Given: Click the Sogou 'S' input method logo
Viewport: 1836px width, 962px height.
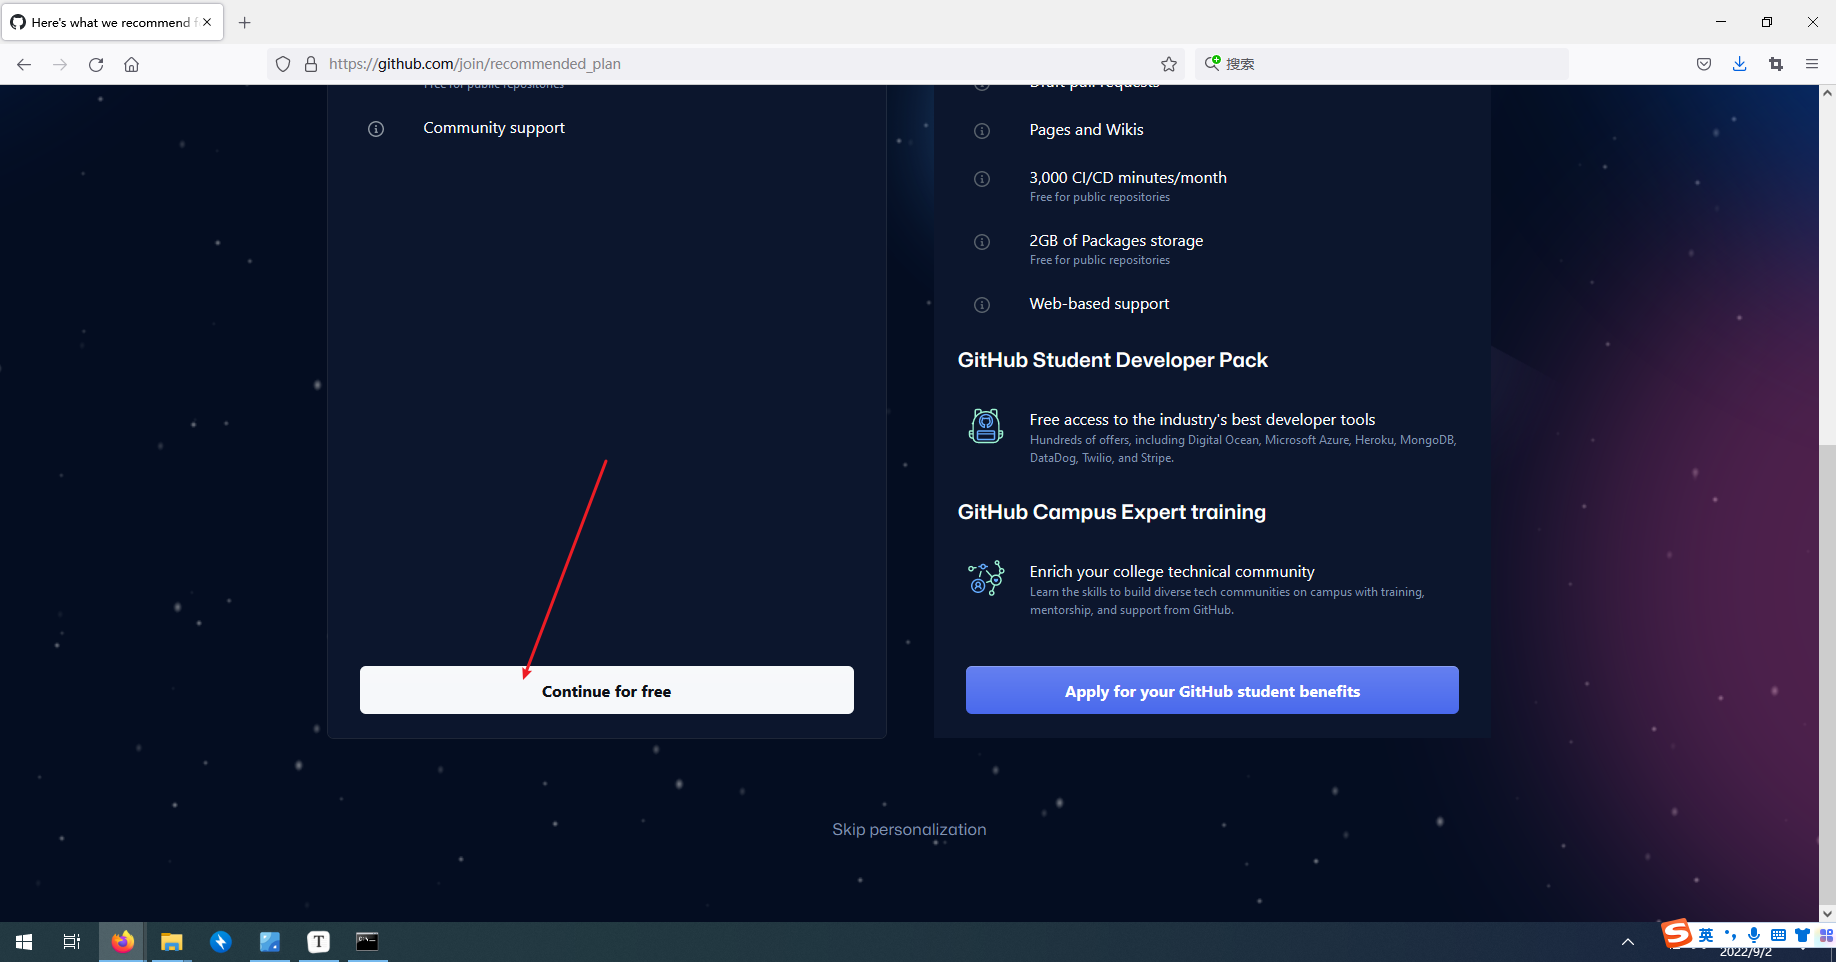Looking at the screenshot, I should (x=1677, y=934).
